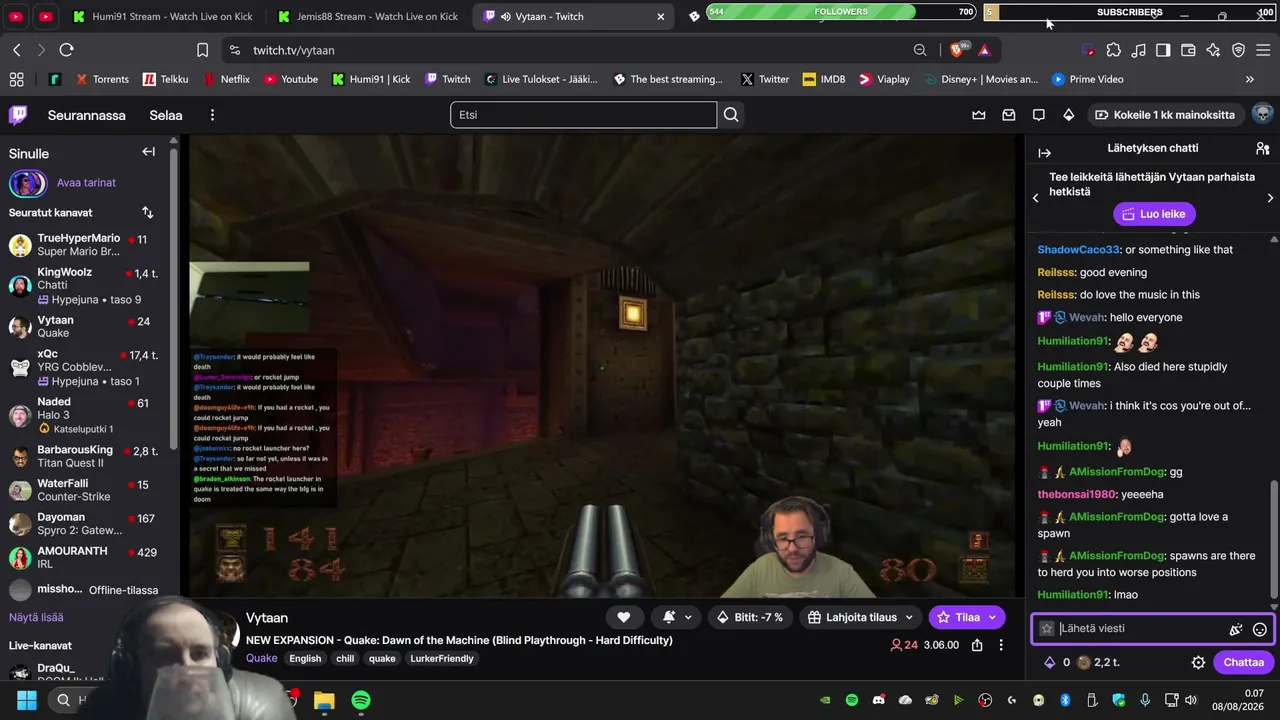The width and height of the screenshot is (1280, 720).
Task: Open the chat star identity badge
Action: tap(1047, 629)
